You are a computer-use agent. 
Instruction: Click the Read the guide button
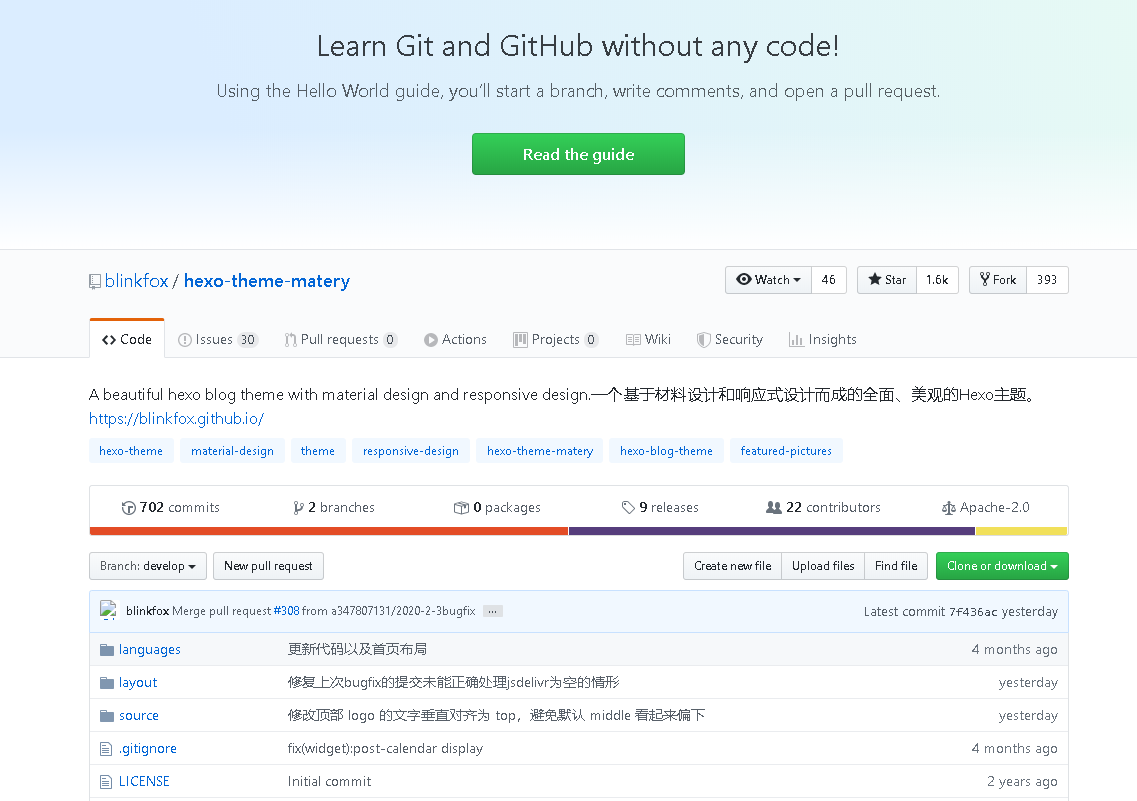[x=578, y=154]
